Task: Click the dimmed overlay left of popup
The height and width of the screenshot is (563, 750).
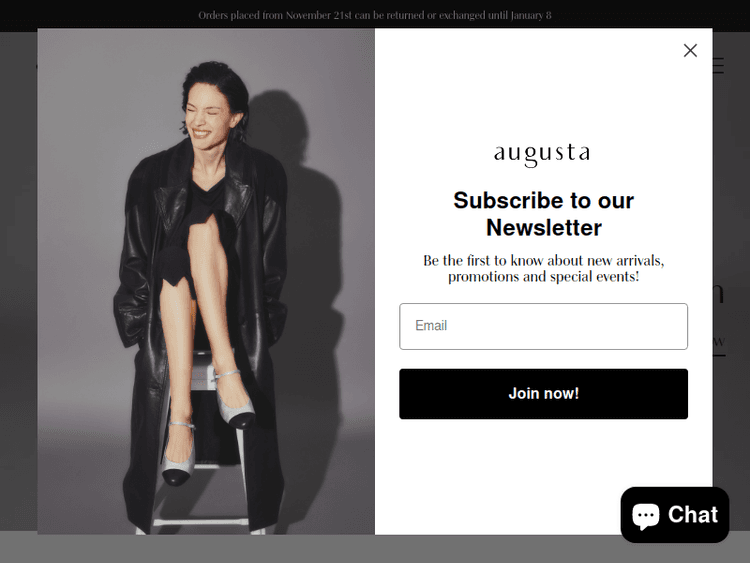Action: point(19,287)
